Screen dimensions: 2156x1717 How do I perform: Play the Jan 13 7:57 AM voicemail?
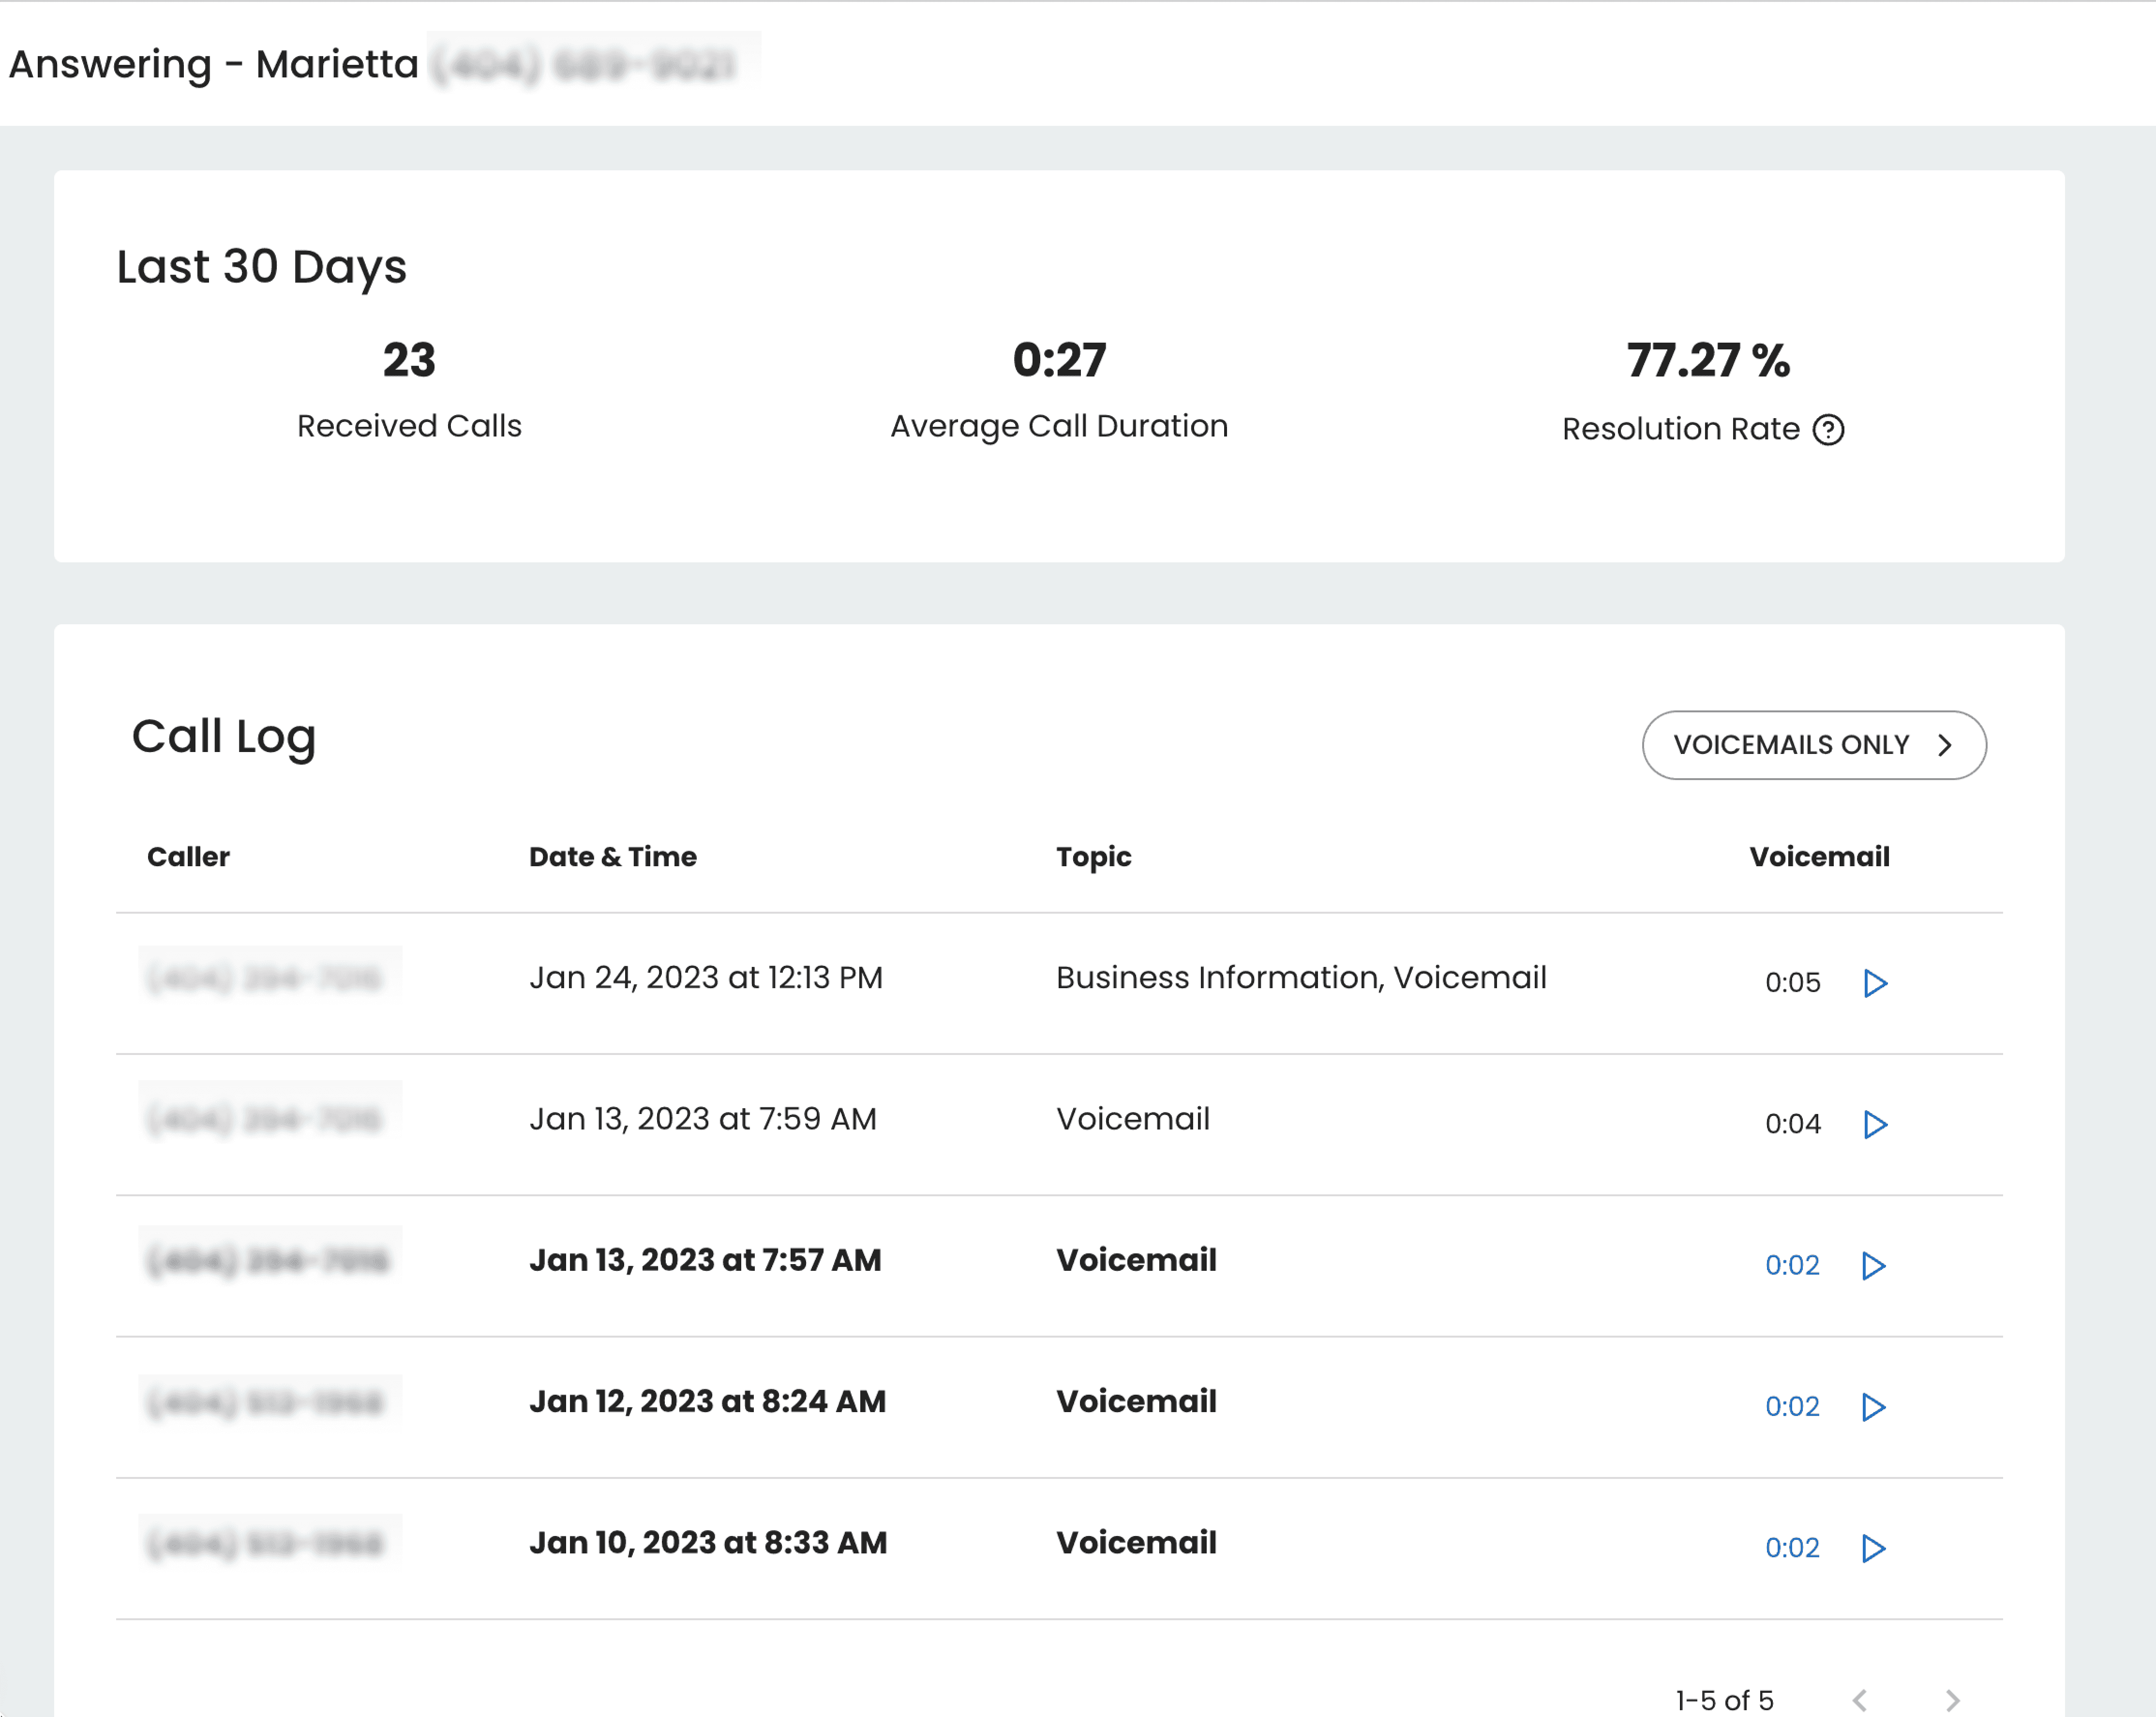point(1873,1265)
